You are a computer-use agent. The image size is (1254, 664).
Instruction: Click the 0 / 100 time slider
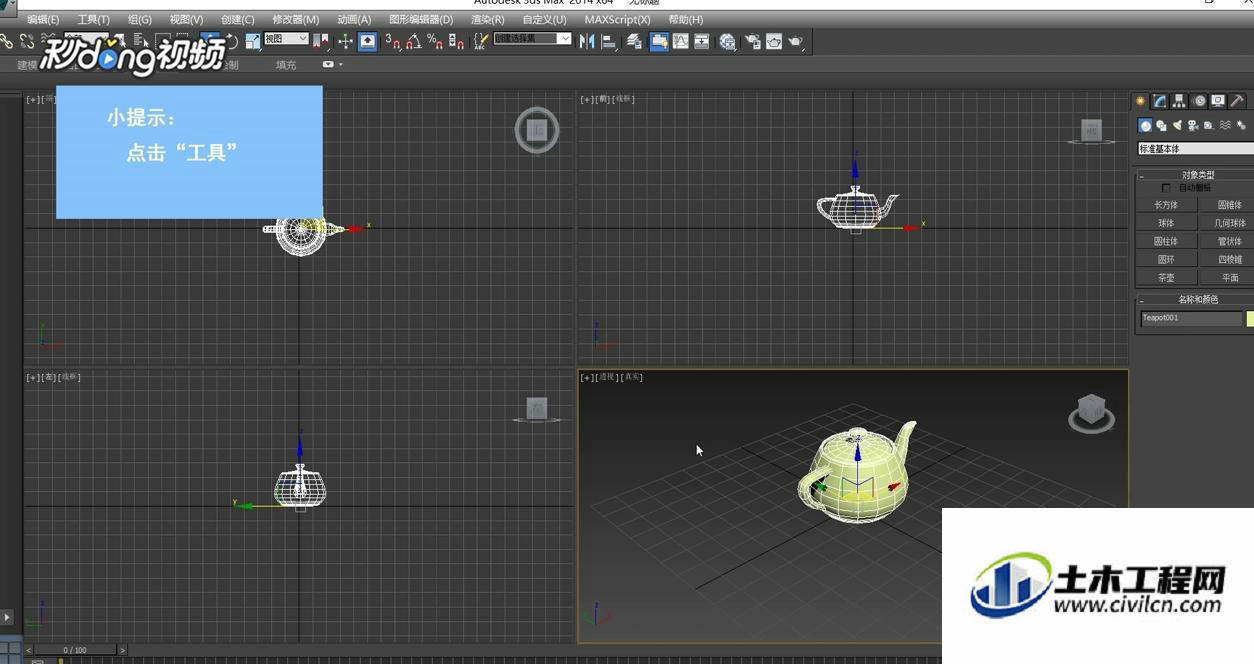(75, 650)
